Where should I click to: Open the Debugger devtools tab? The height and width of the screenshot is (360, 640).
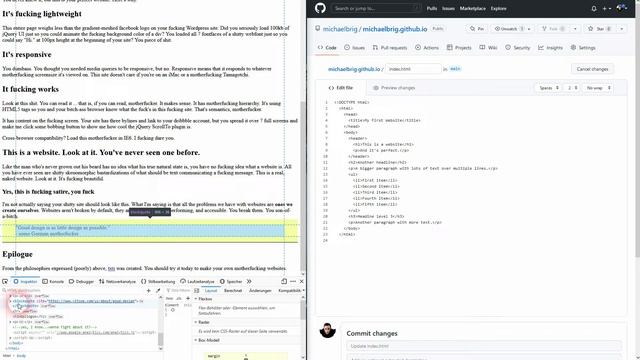click(x=81, y=282)
